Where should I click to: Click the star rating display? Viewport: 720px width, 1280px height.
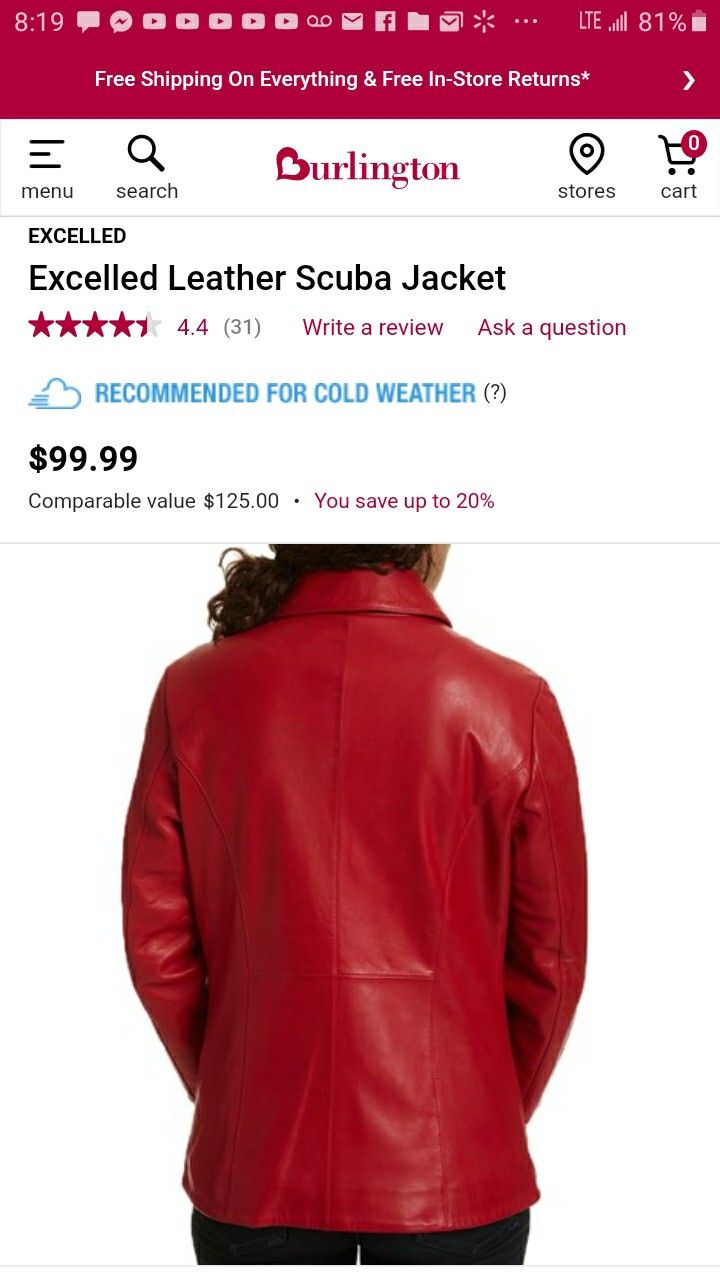click(x=95, y=326)
